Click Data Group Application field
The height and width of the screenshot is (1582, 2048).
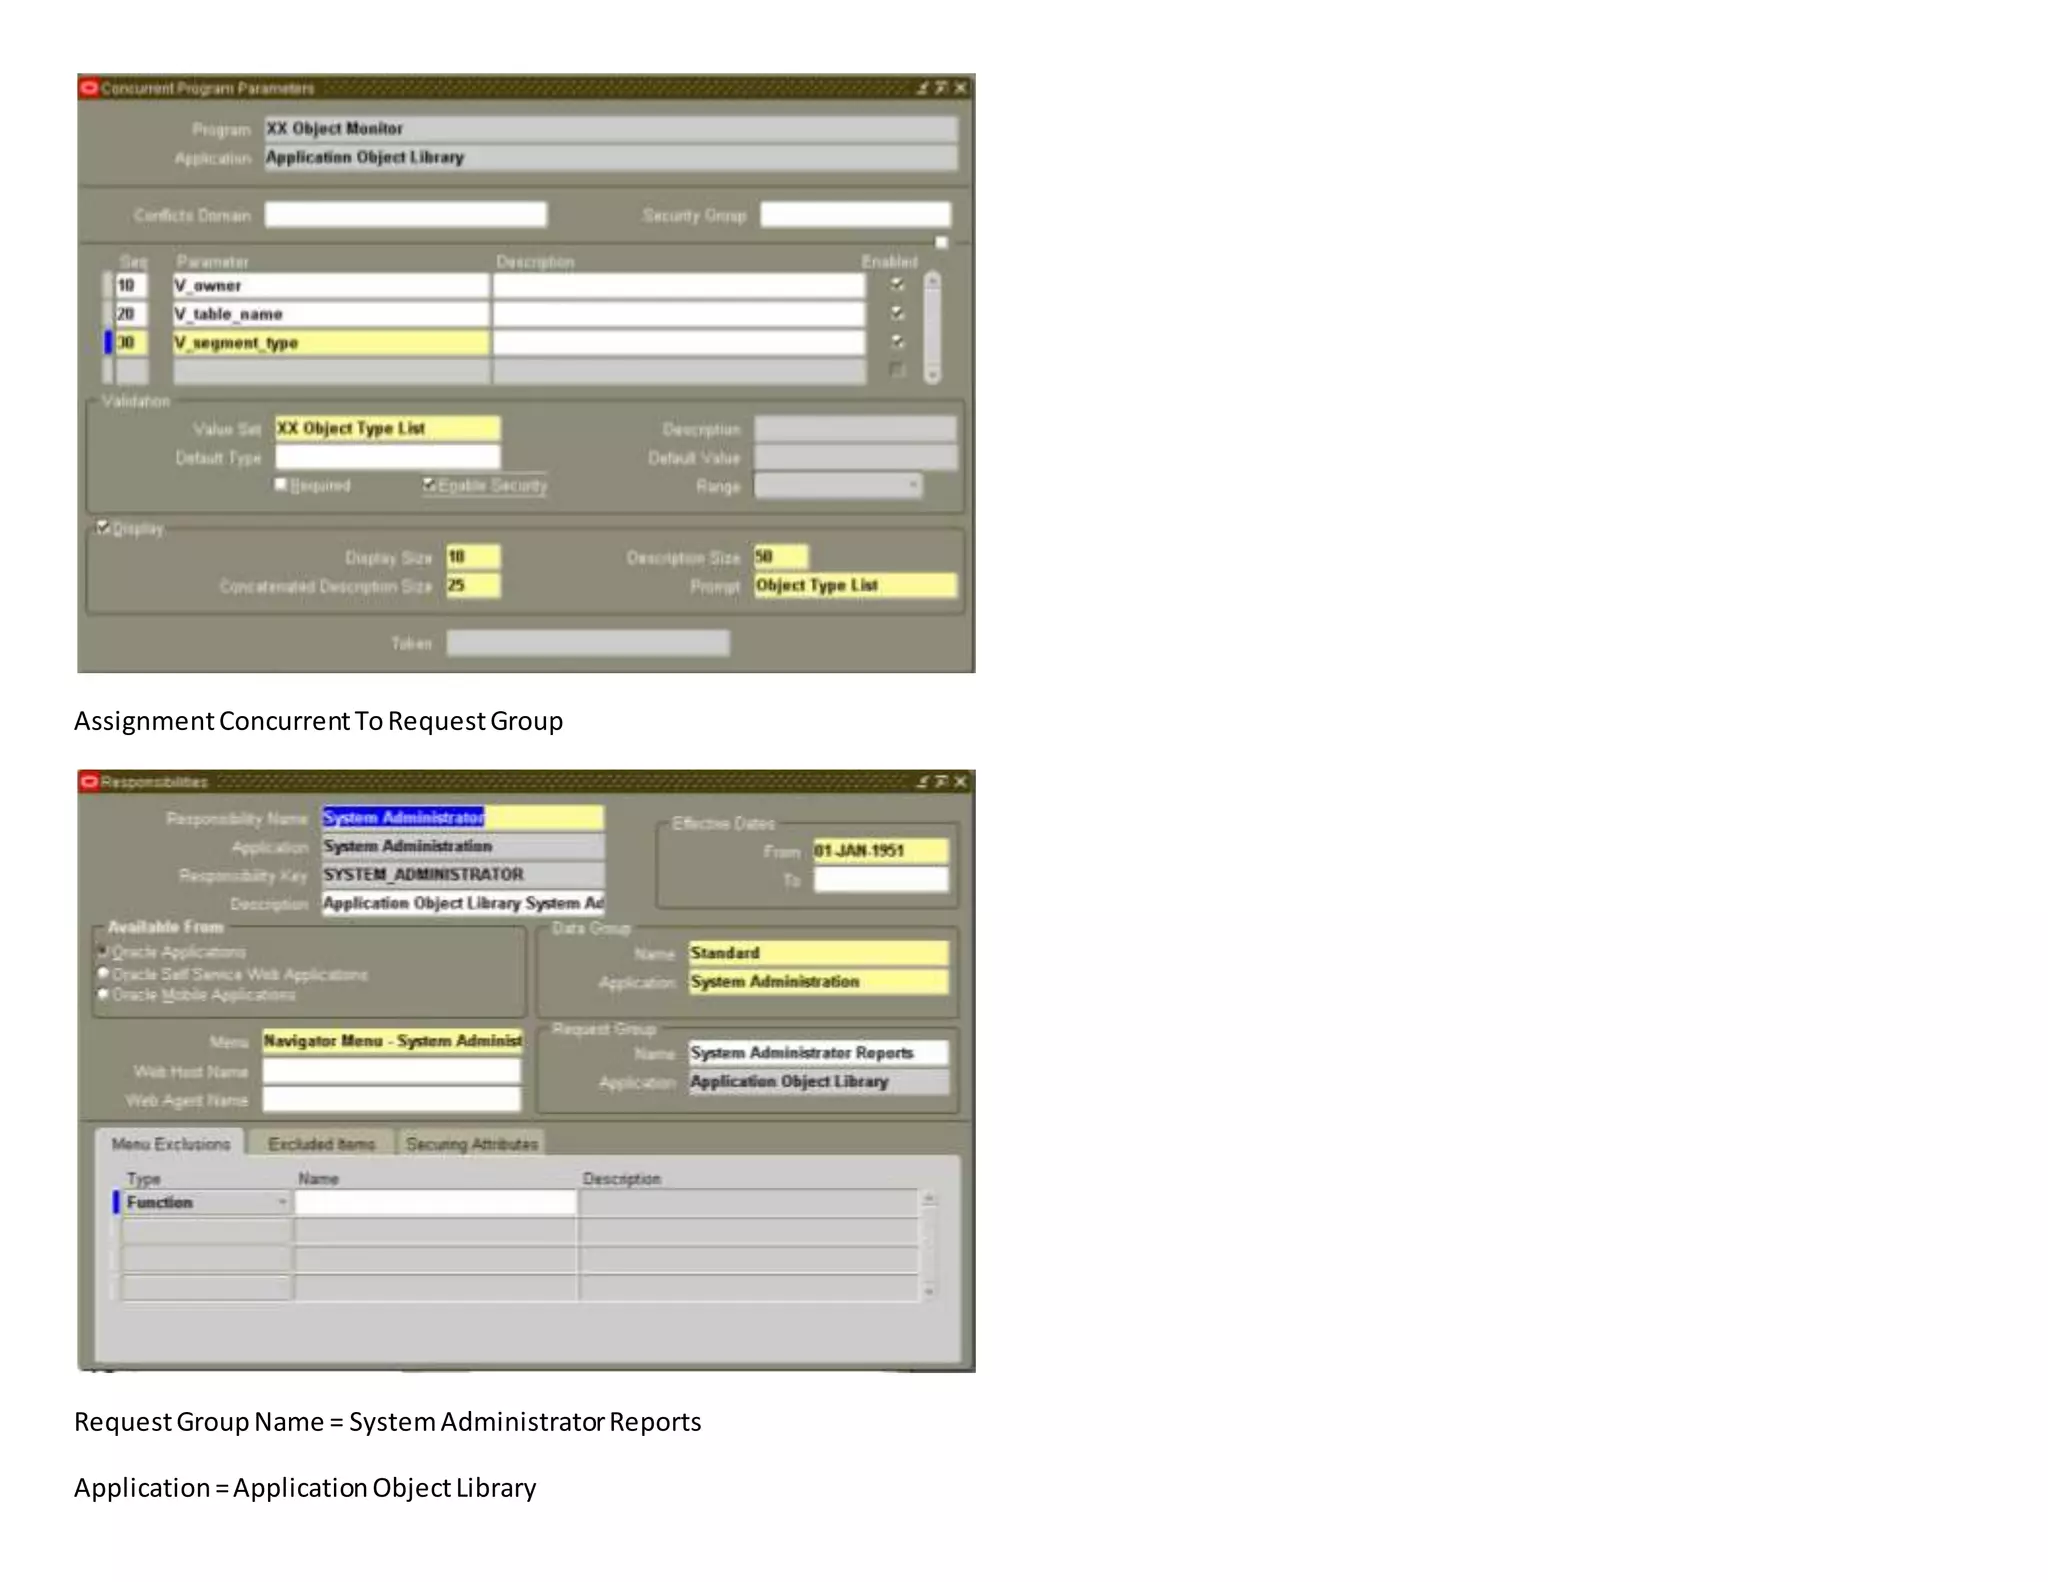818,981
